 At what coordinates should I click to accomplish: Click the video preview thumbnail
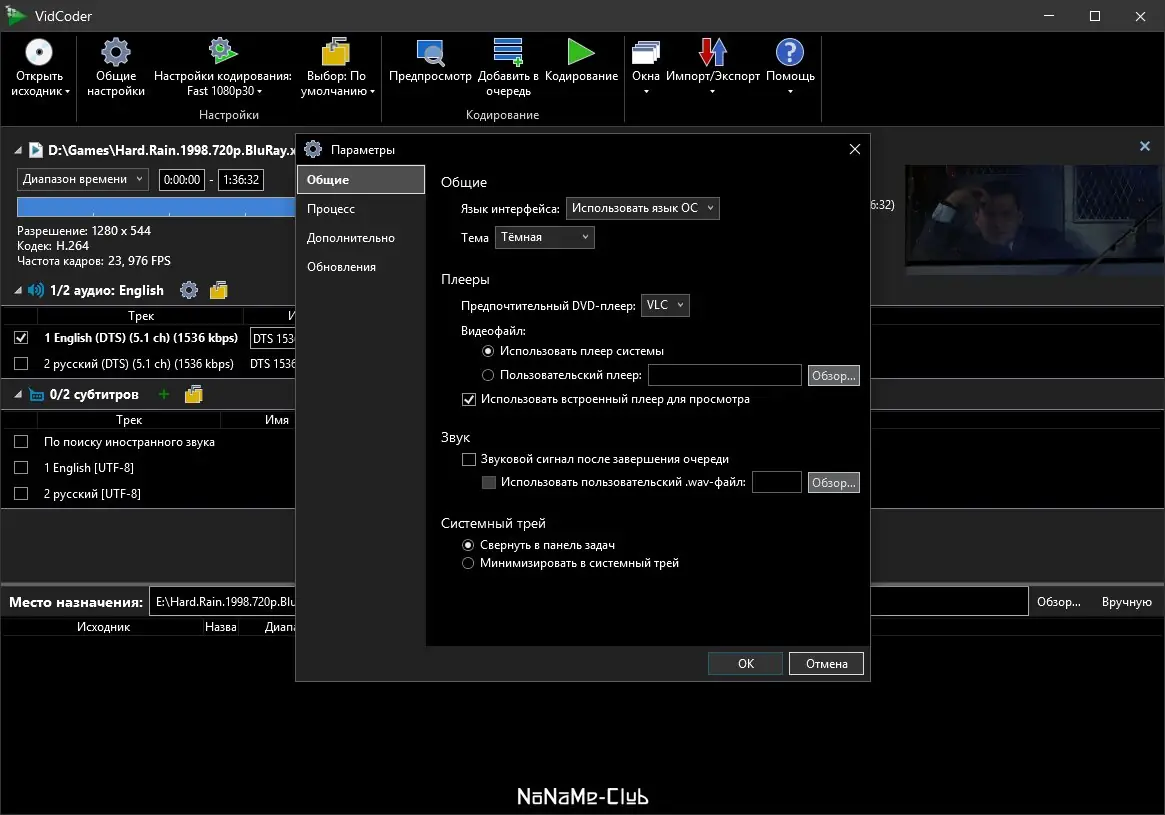1034,220
